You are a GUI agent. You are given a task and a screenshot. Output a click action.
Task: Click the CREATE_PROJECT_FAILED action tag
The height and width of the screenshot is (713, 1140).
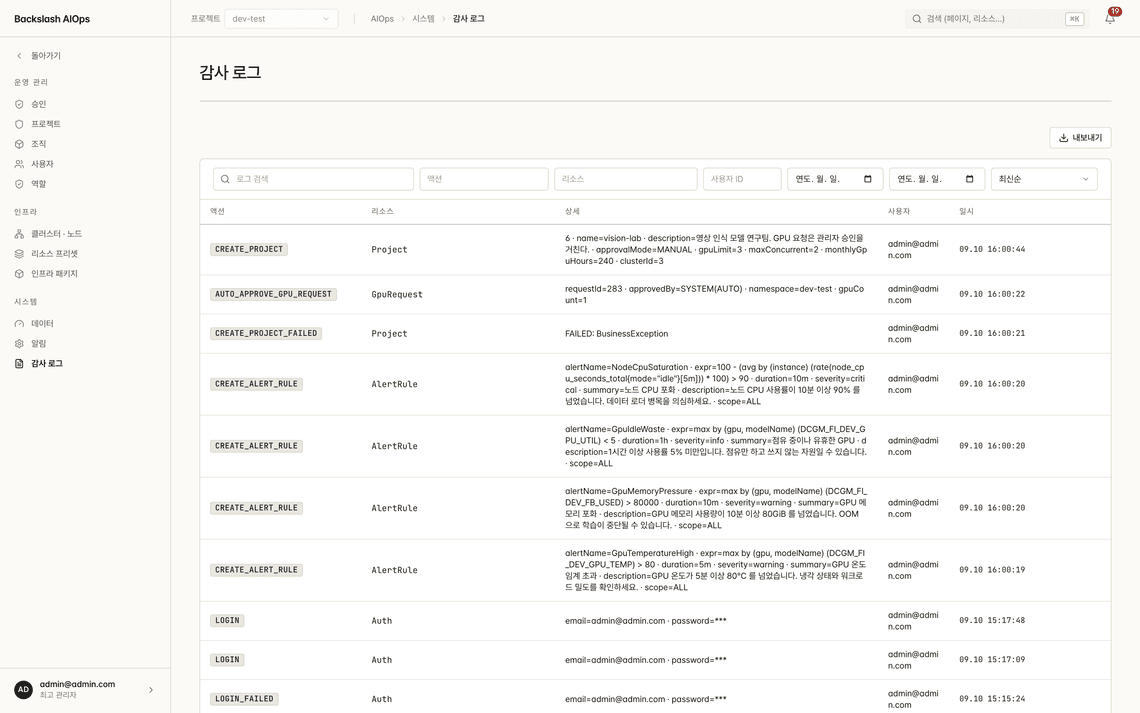point(266,334)
